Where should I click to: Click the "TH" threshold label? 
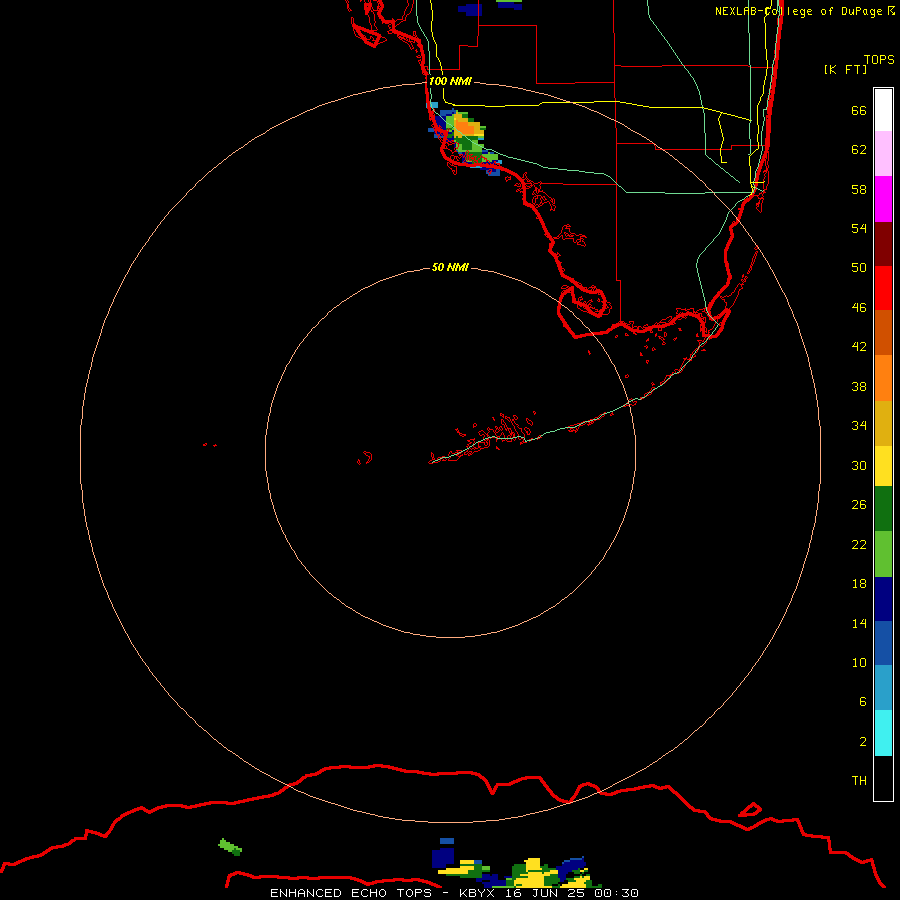(859, 781)
